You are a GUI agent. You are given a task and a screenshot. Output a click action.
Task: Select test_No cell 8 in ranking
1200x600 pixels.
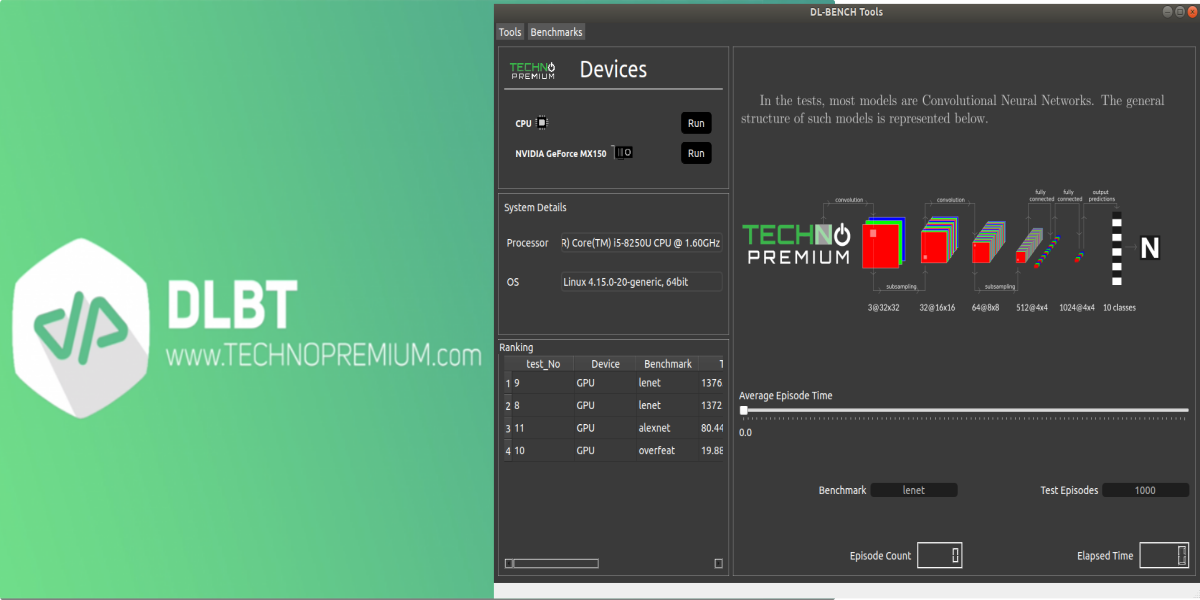pyautogui.click(x=543, y=405)
